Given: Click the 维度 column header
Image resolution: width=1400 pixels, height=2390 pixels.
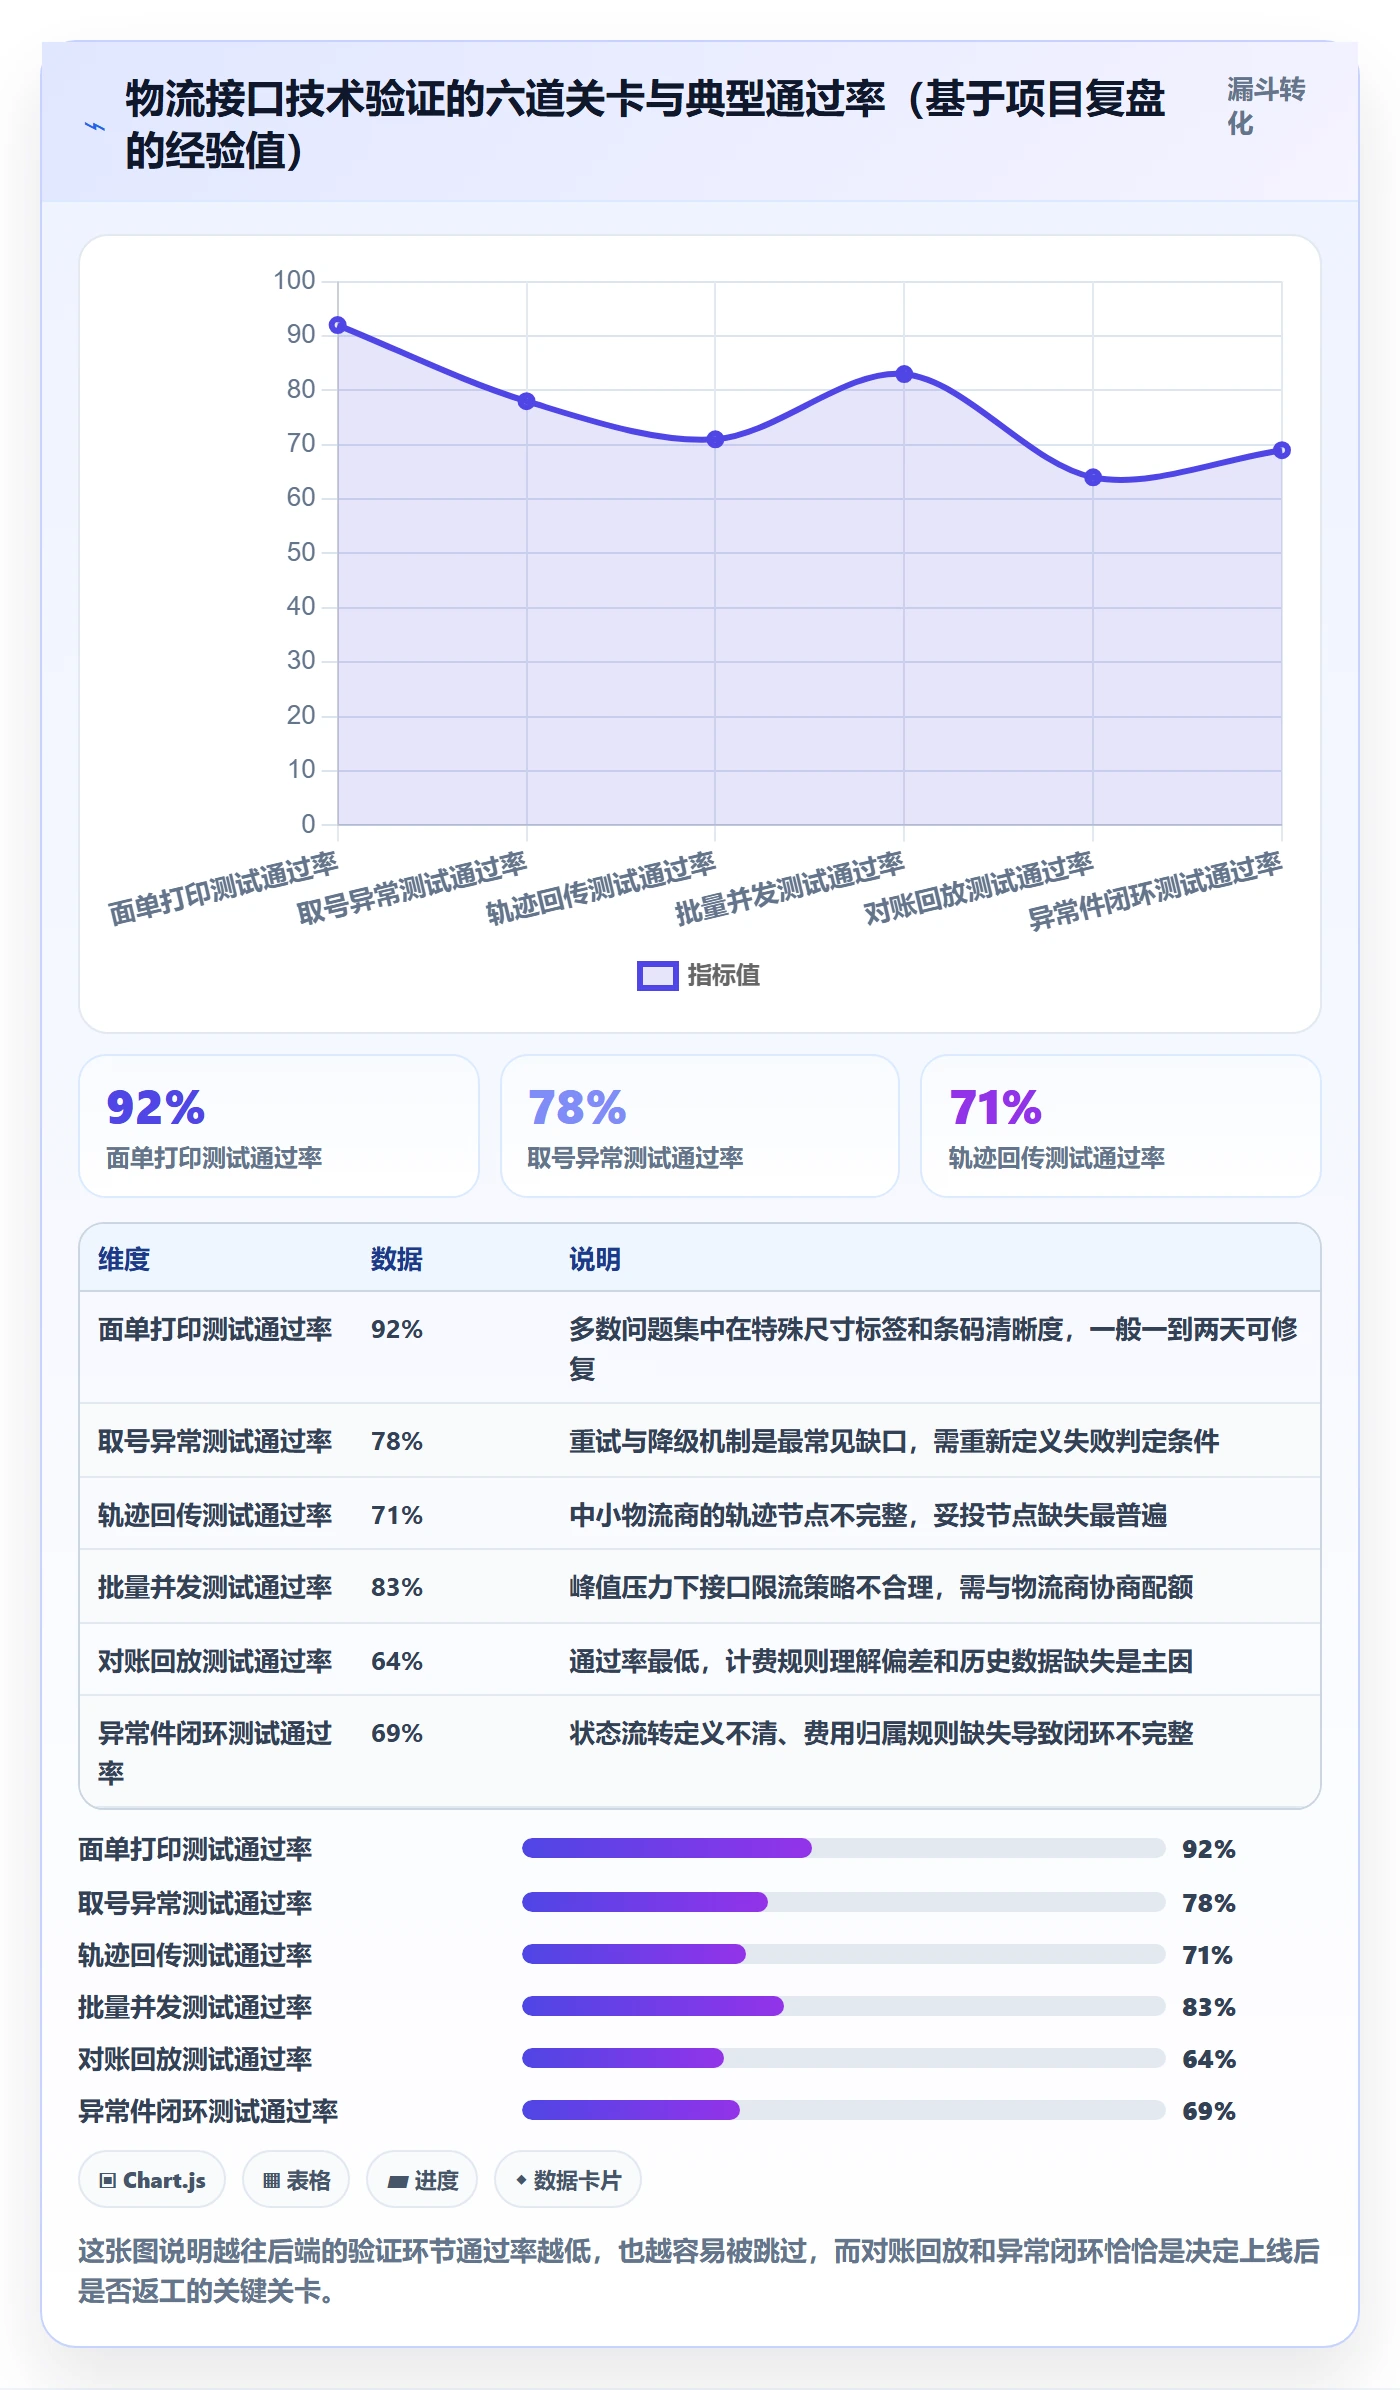Looking at the screenshot, I should (124, 1259).
